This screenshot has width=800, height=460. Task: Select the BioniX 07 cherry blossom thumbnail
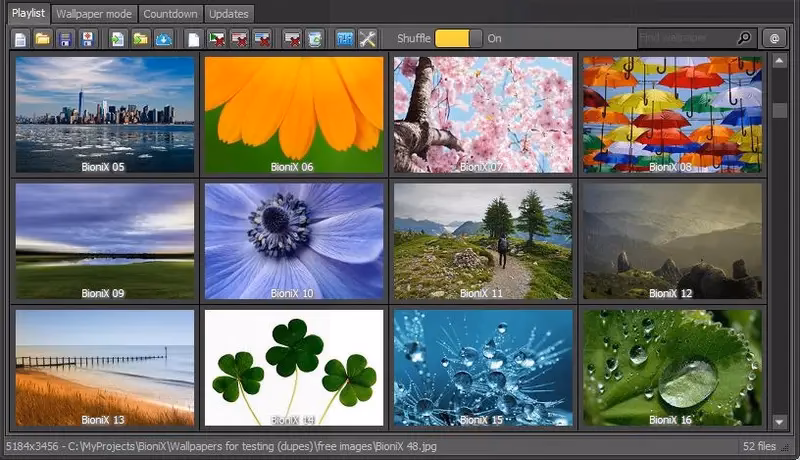click(x=483, y=114)
